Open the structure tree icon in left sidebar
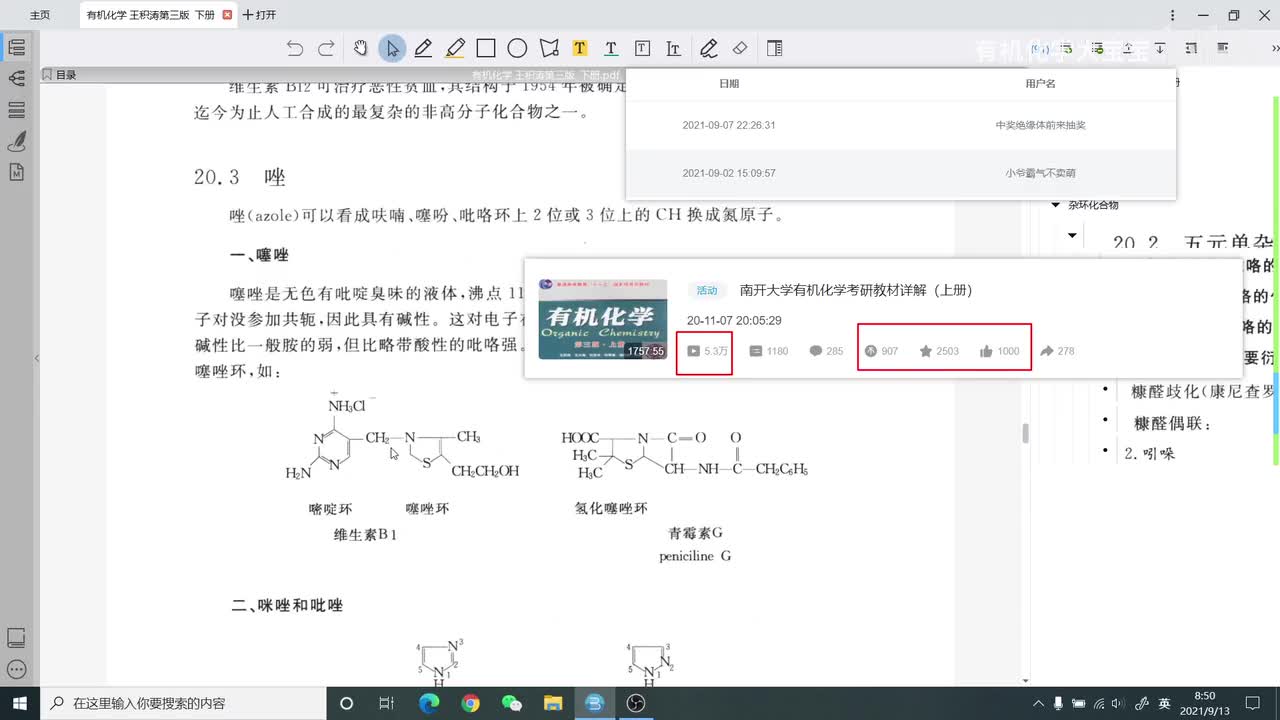The width and height of the screenshot is (1280, 720). (x=16, y=78)
